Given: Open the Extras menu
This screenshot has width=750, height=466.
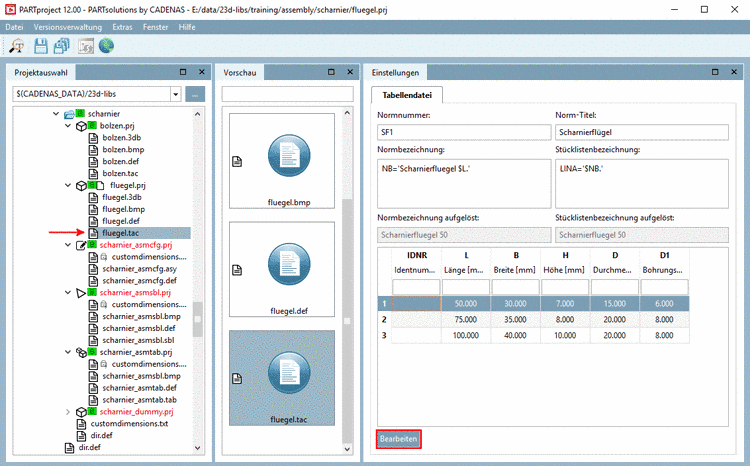Looking at the screenshot, I should [x=122, y=26].
